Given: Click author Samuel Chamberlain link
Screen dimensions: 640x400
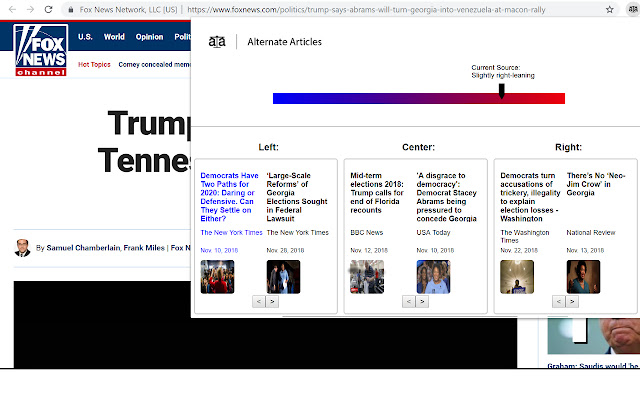Looking at the screenshot, I should (x=83, y=248).
